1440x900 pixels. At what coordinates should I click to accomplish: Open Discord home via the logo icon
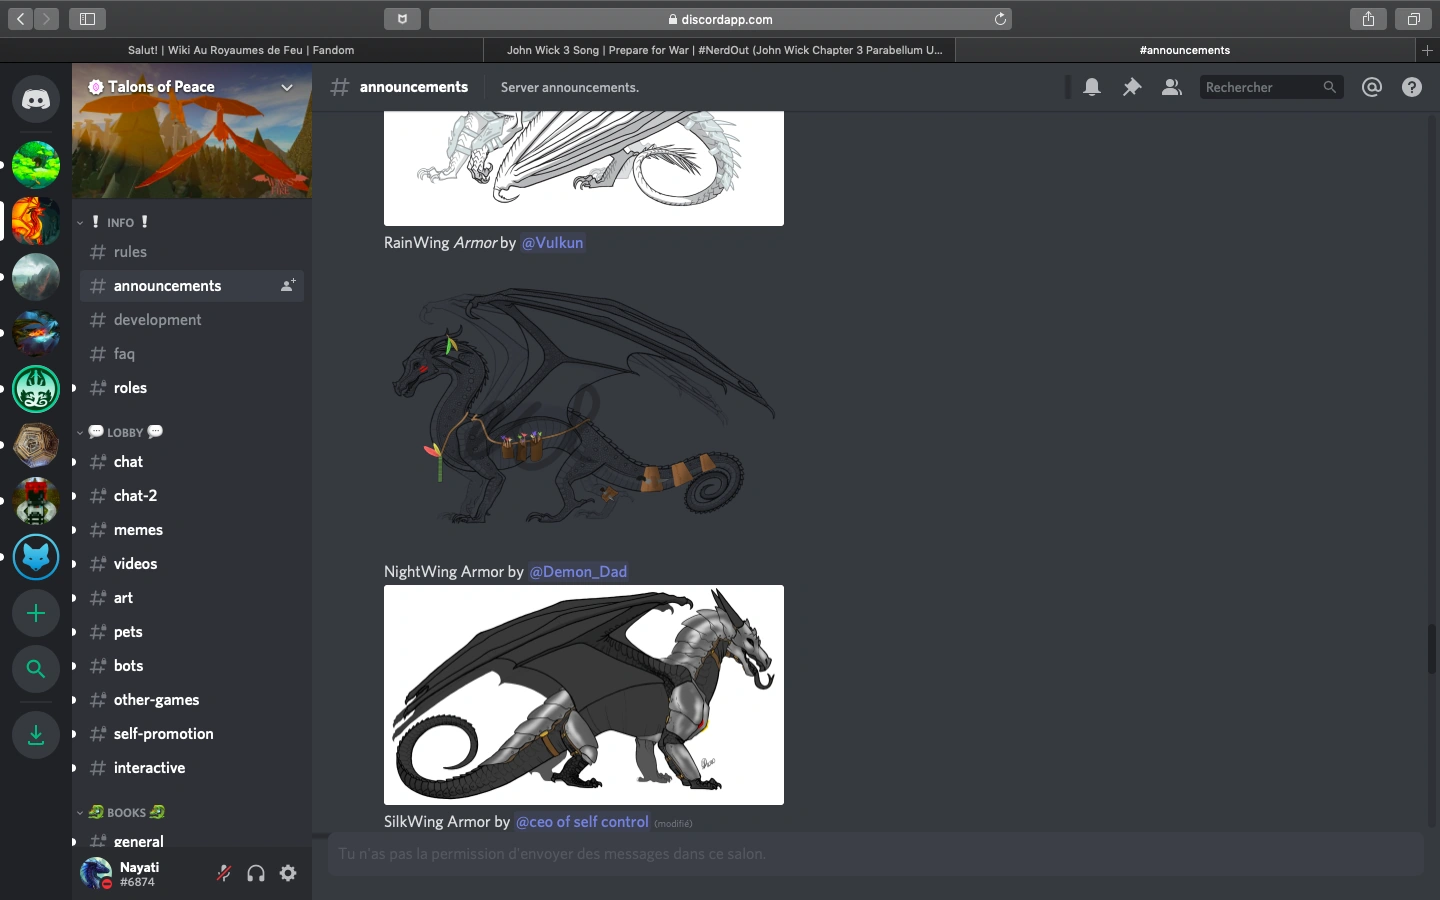[36, 100]
